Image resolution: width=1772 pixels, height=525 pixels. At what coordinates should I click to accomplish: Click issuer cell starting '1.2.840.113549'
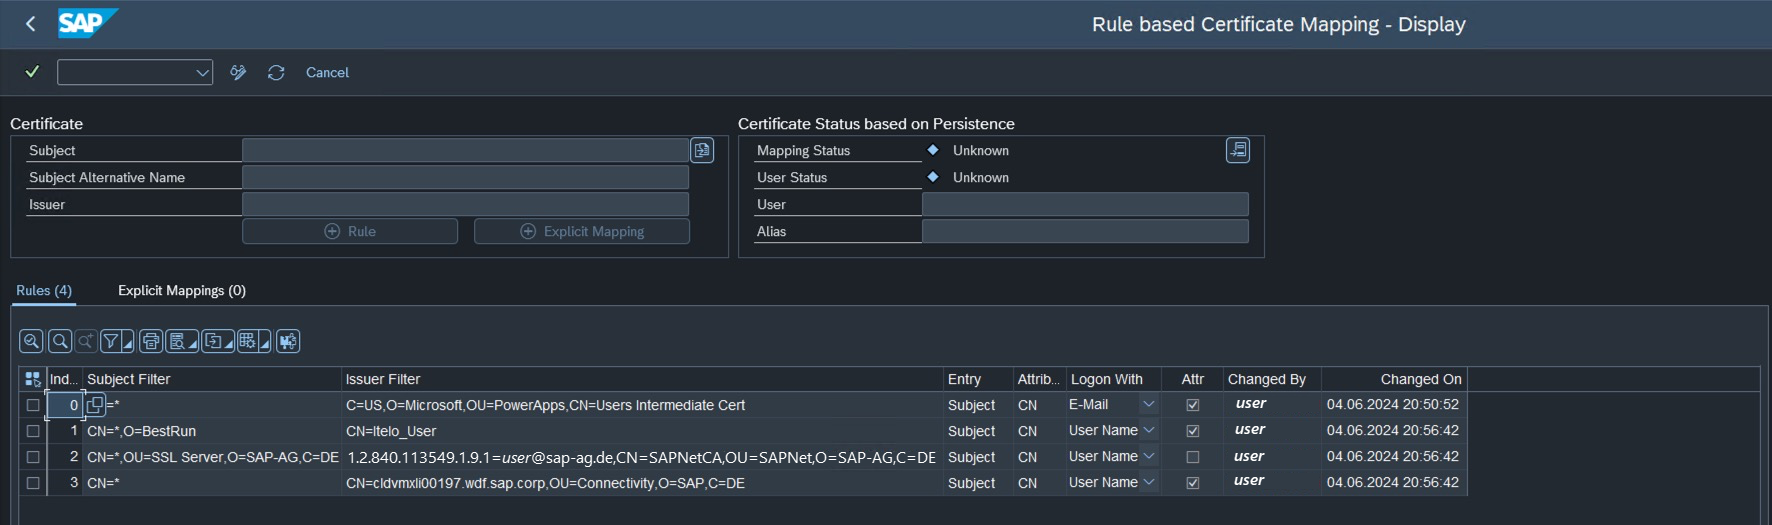pyautogui.click(x=642, y=457)
